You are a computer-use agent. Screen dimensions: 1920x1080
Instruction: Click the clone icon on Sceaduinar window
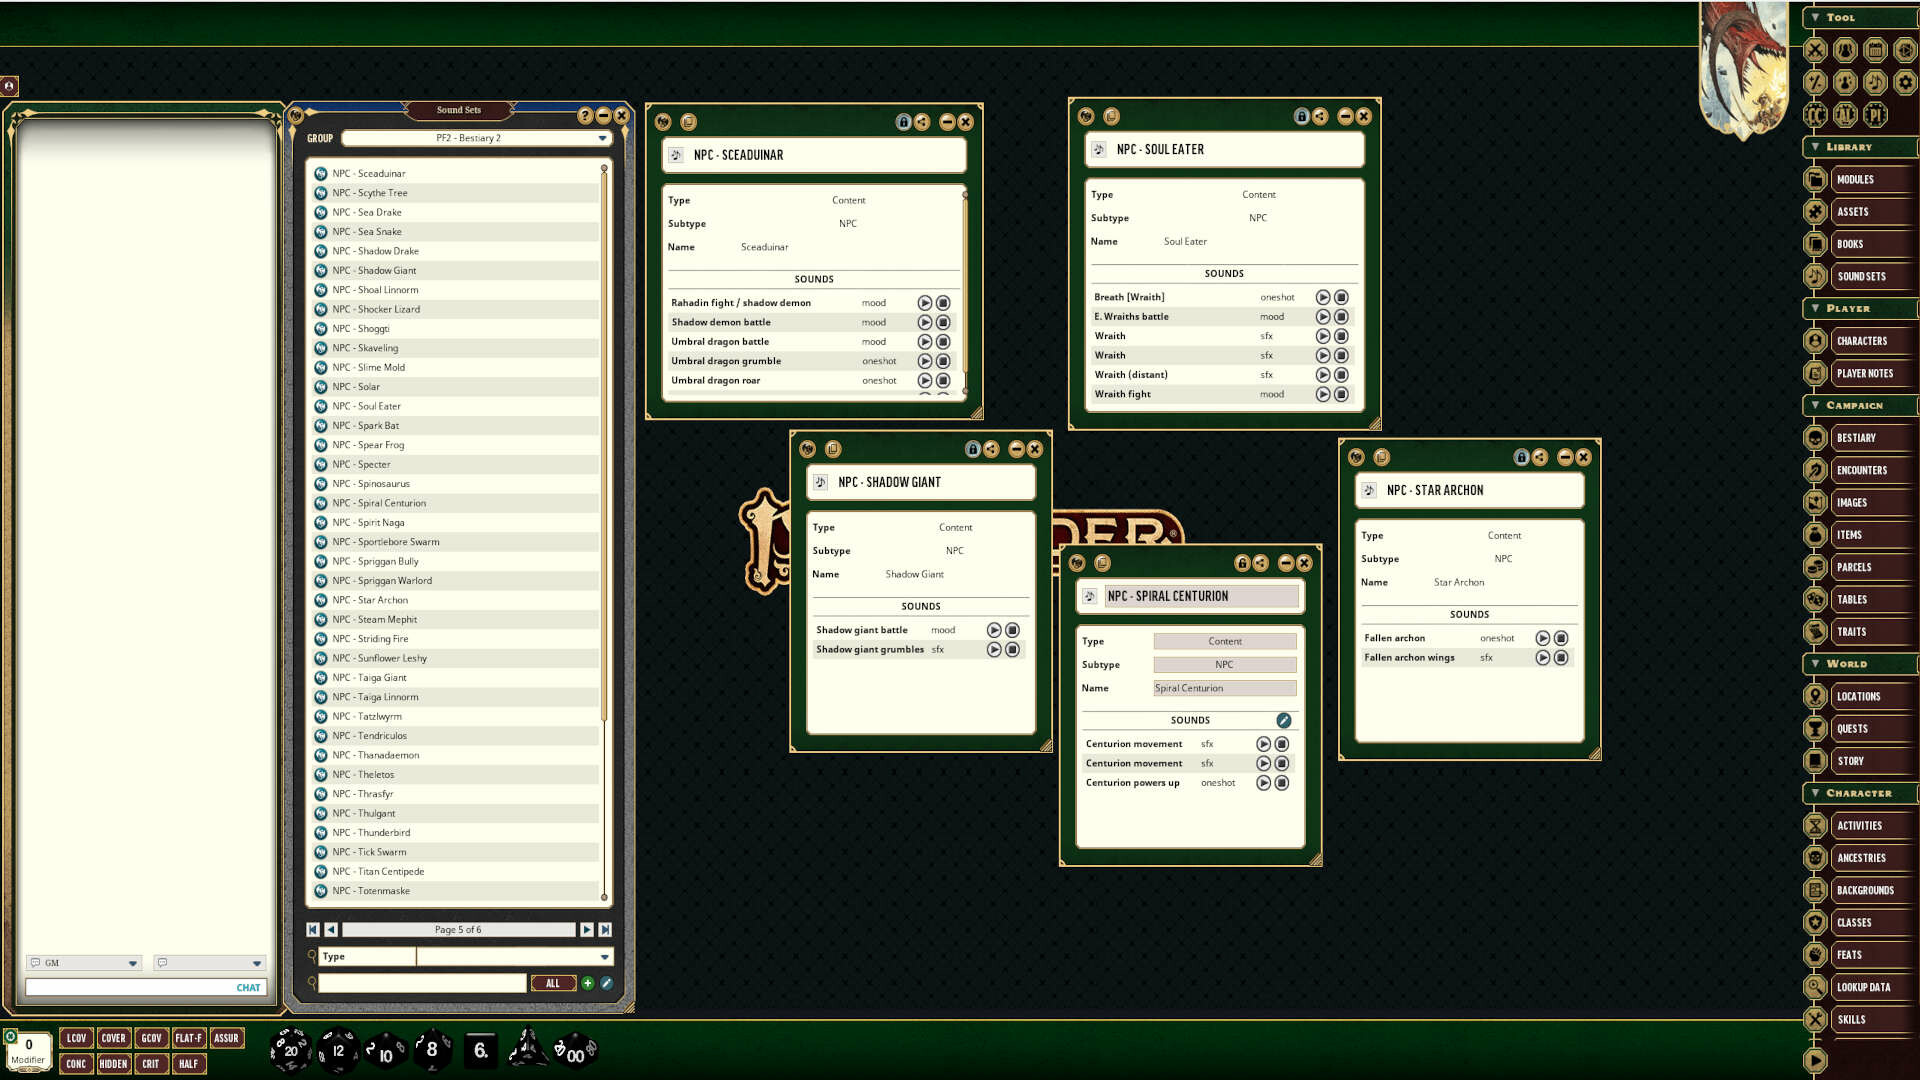(x=687, y=121)
